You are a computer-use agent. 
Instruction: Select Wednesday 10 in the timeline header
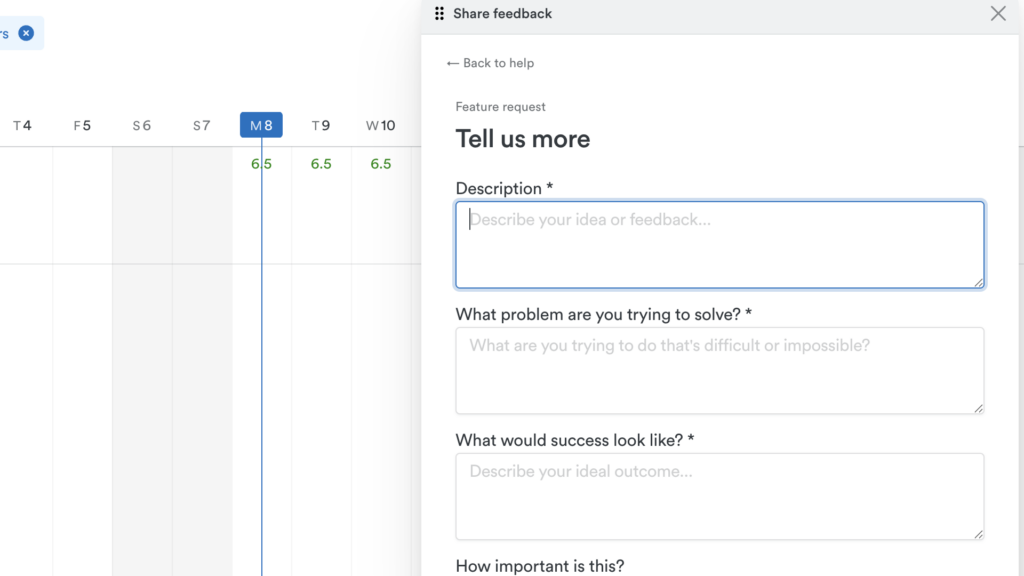pyautogui.click(x=380, y=125)
